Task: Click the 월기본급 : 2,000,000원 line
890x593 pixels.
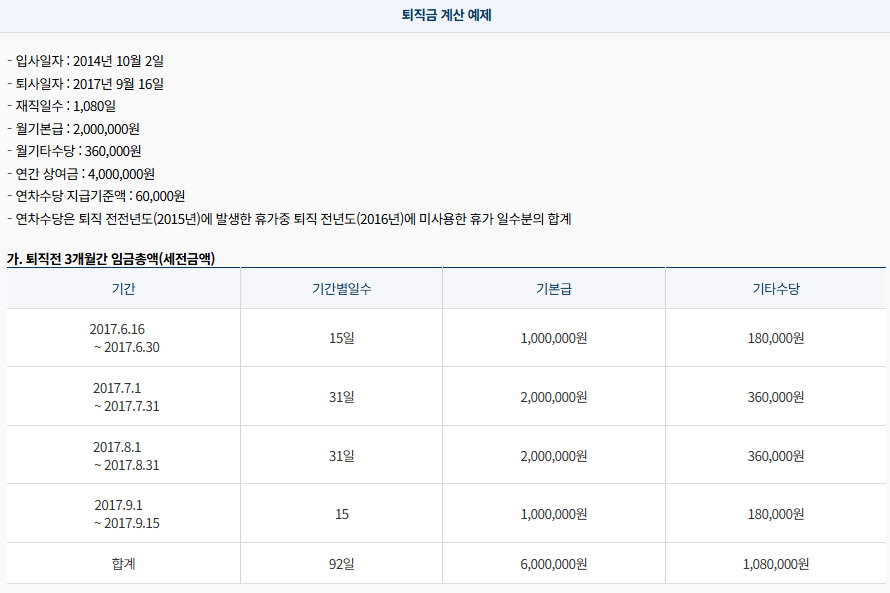Action: (x=73, y=129)
